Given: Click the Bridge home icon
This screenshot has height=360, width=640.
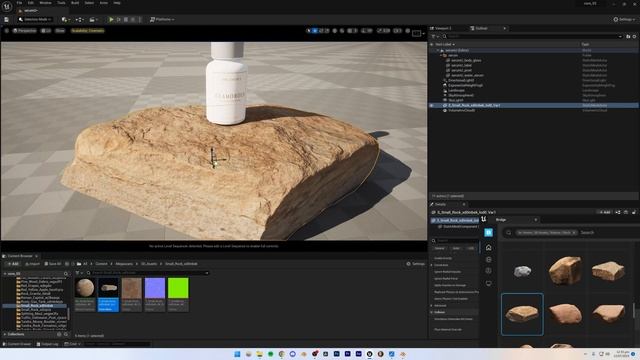Looking at the screenshot, I should coord(489,247).
